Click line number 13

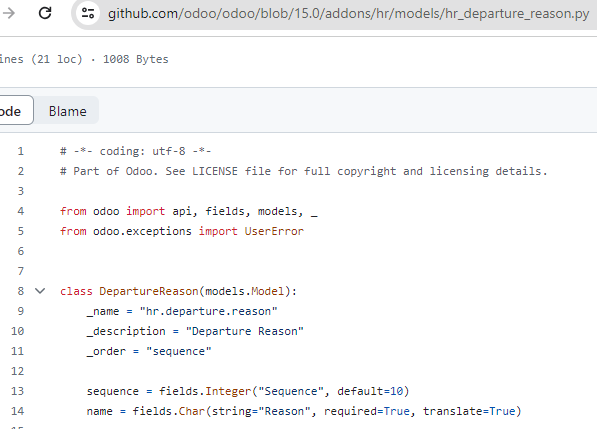click(x=18, y=391)
